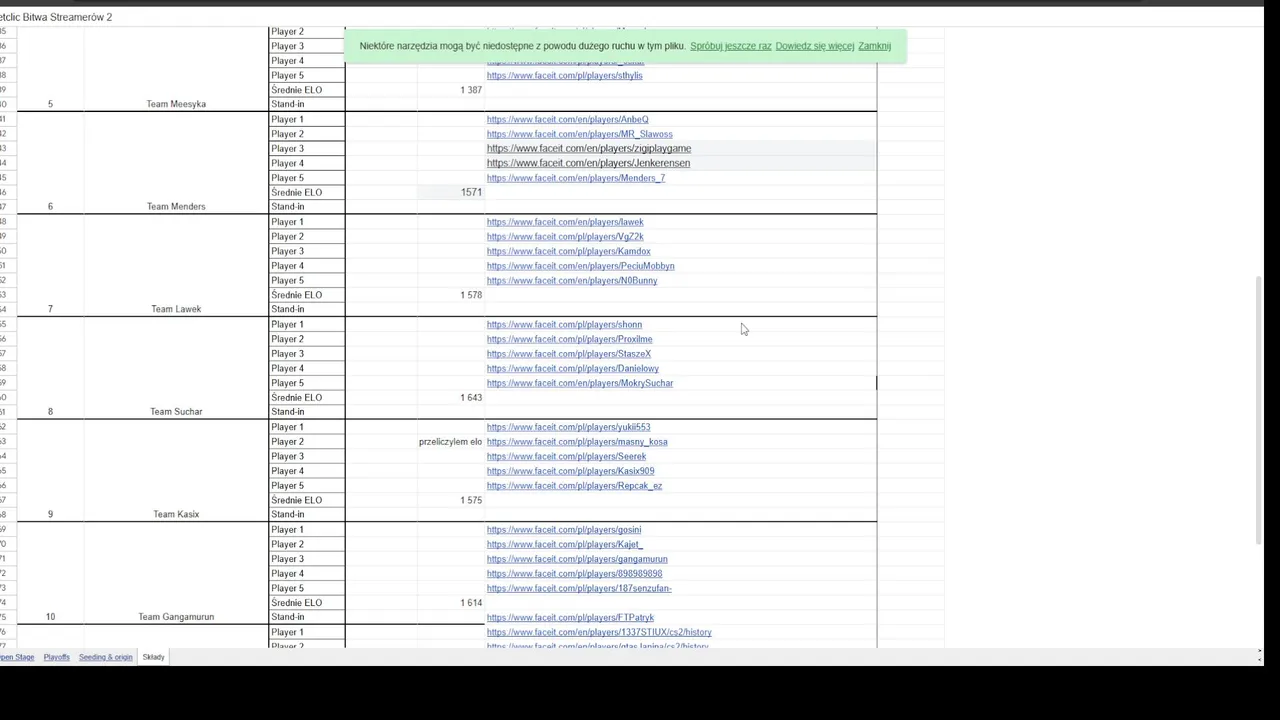Select the 'Team Suchar' cell
The height and width of the screenshot is (720, 1280).
[176, 412]
